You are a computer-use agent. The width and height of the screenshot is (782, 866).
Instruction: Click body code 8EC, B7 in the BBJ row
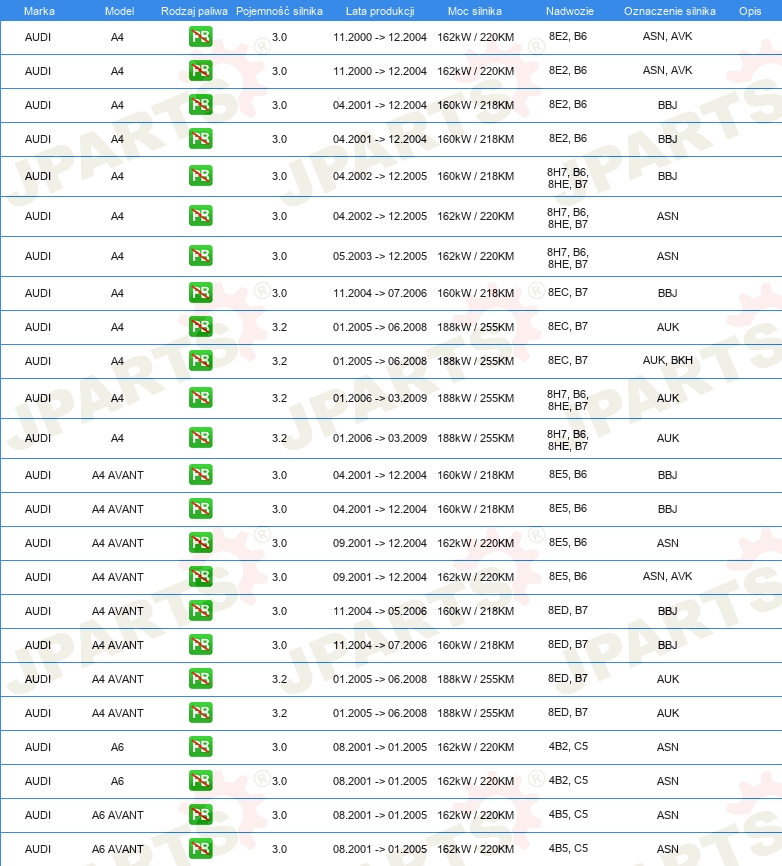pos(568,292)
